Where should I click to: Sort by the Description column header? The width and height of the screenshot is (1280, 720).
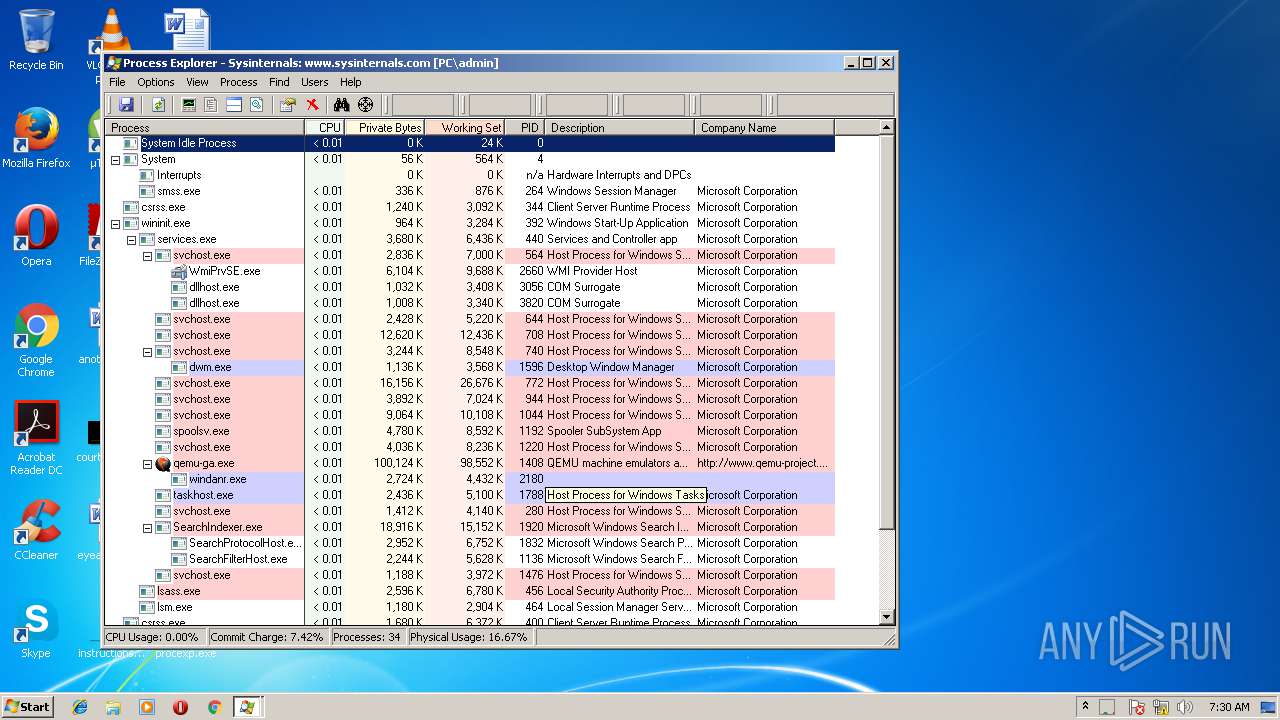(620, 127)
